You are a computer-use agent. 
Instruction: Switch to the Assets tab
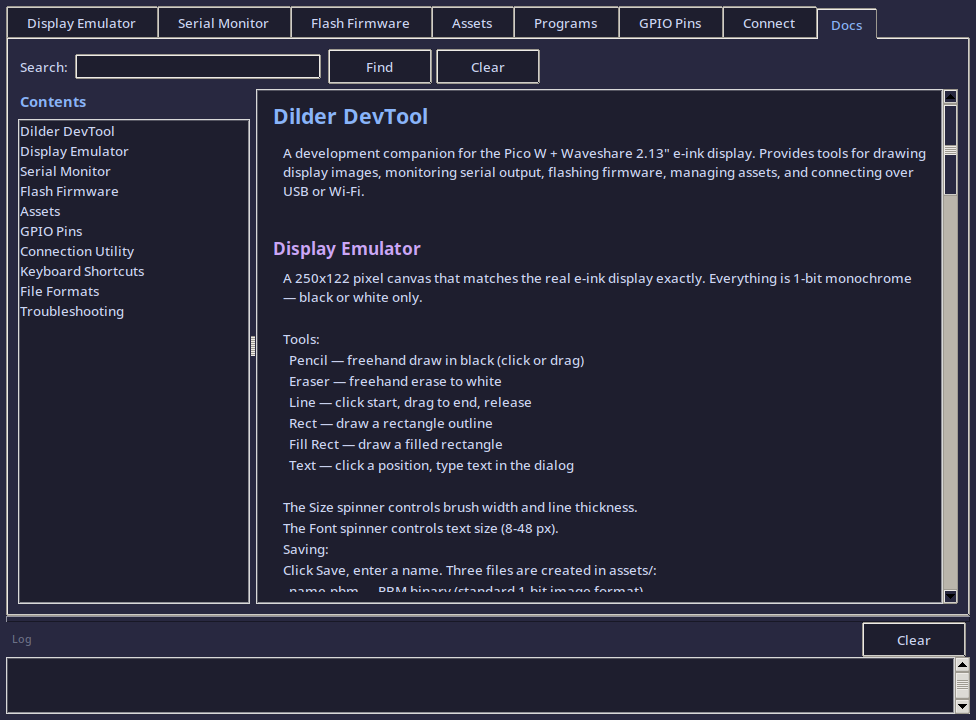[471, 23]
